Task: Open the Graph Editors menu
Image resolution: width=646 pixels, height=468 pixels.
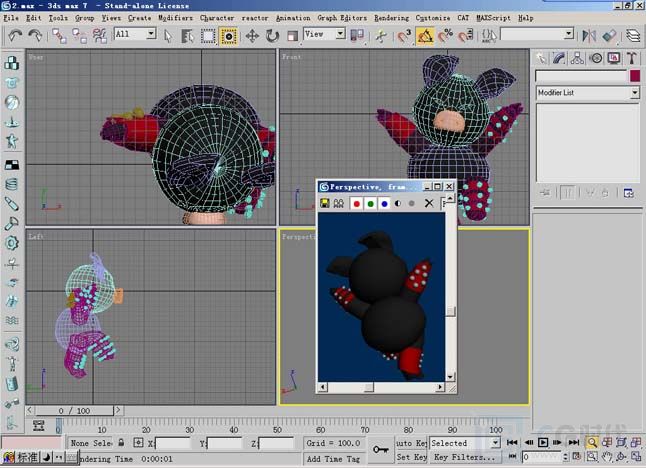Action: [x=342, y=18]
